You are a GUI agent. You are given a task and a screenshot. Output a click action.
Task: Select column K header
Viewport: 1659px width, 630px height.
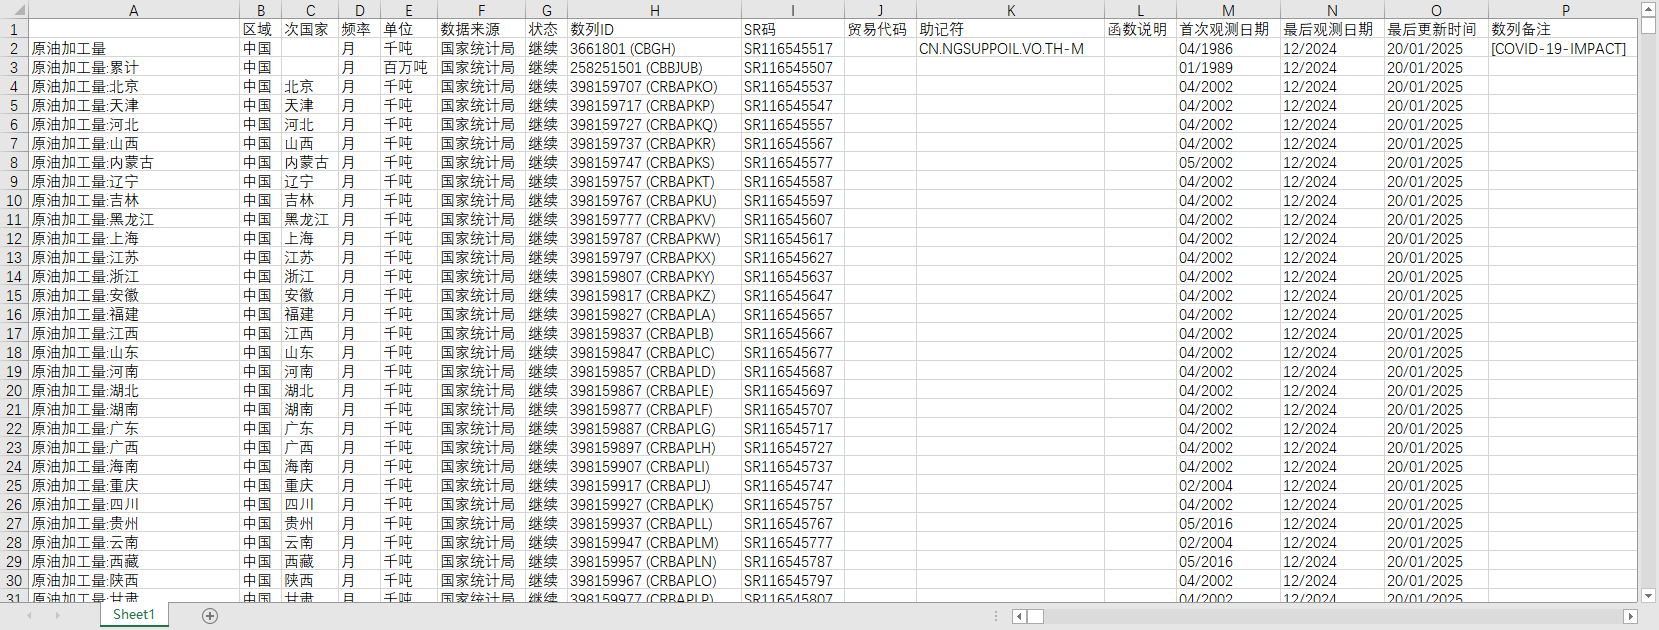pyautogui.click(x=1011, y=10)
